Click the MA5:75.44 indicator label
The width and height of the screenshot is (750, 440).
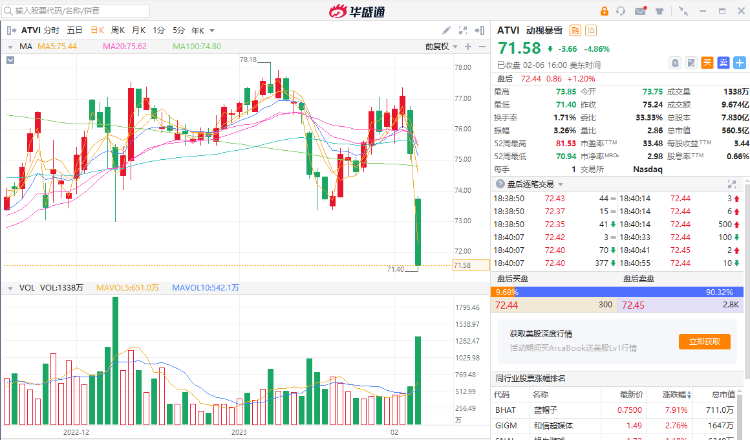tap(57, 46)
